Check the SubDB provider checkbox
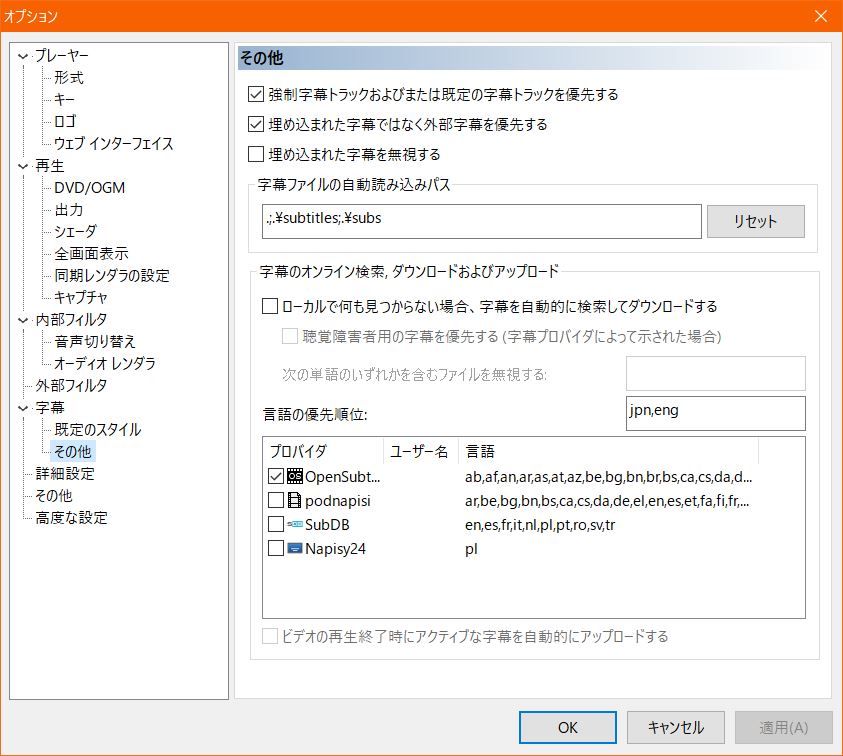The width and height of the screenshot is (843, 756). 276,524
